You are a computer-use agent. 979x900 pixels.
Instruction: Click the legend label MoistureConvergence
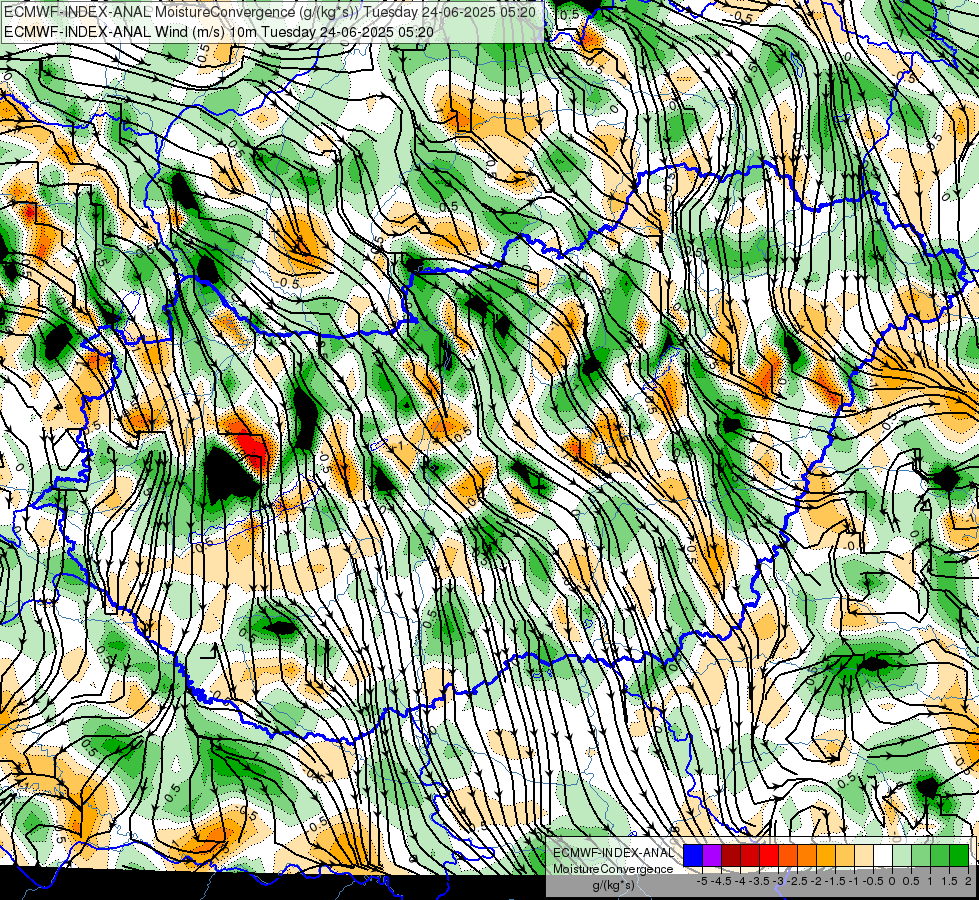pyautogui.click(x=613, y=869)
